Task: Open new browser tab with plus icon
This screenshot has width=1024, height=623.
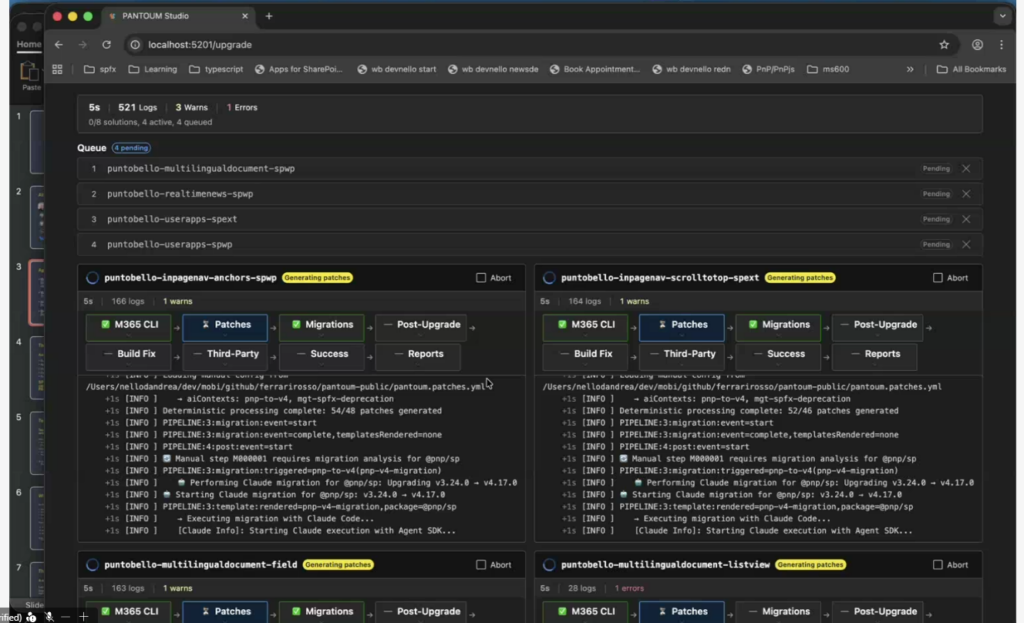Action: click(269, 16)
